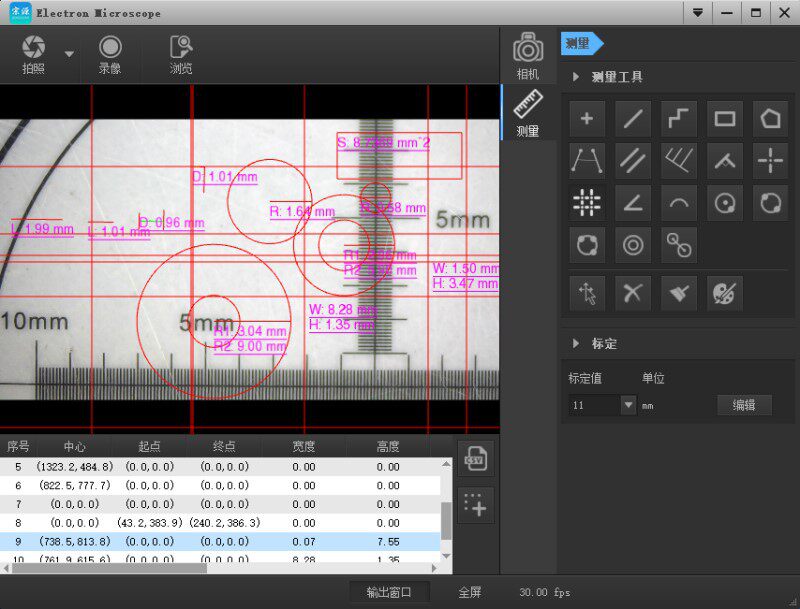This screenshot has width=800, height=609.
Task: Click the table's vertical scrollbar thumb
Action: pyautogui.click(x=446, y=521)
